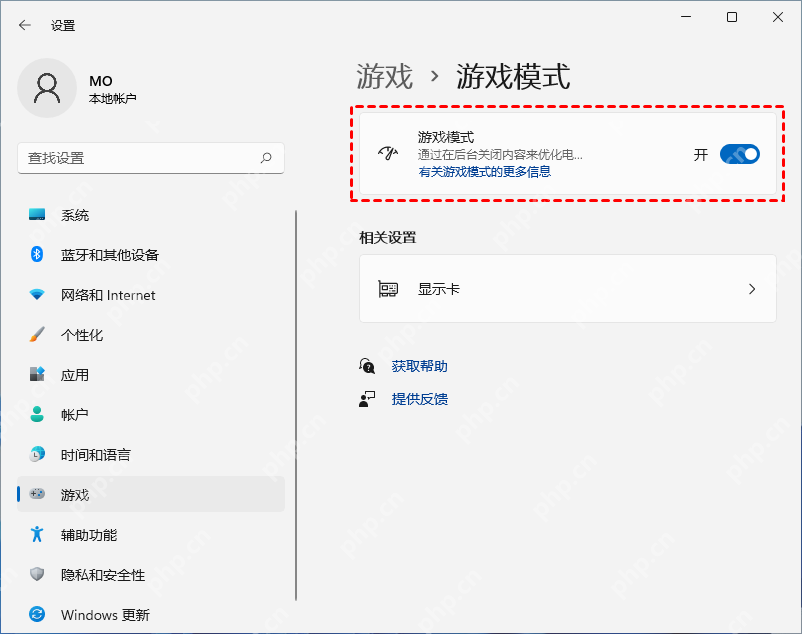This screenshot has height=634, width=802.
Task: Click the 通过在后台关闭内容来优化电 description
Action: [x=500, y=154]
